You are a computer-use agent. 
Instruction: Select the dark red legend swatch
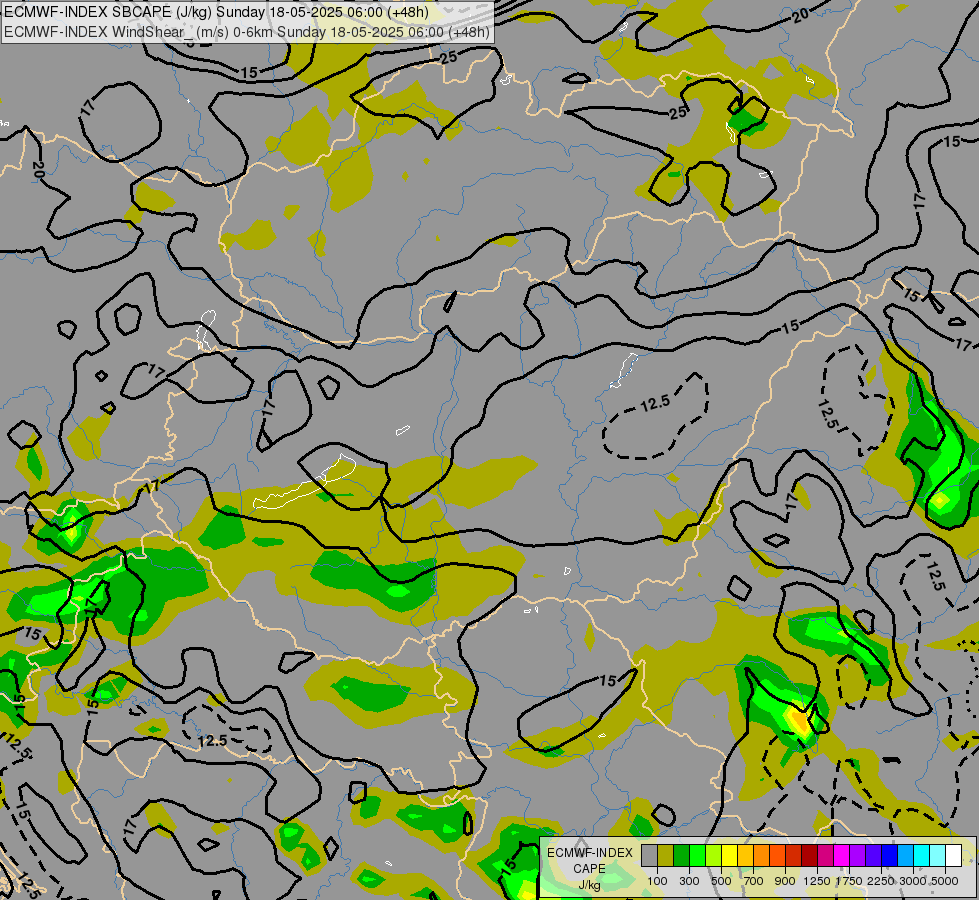(810, 856)
